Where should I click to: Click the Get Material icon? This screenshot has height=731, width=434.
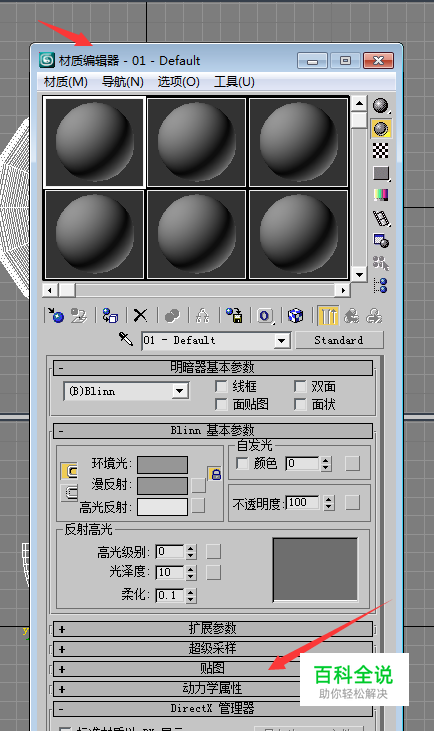[56, 316]
